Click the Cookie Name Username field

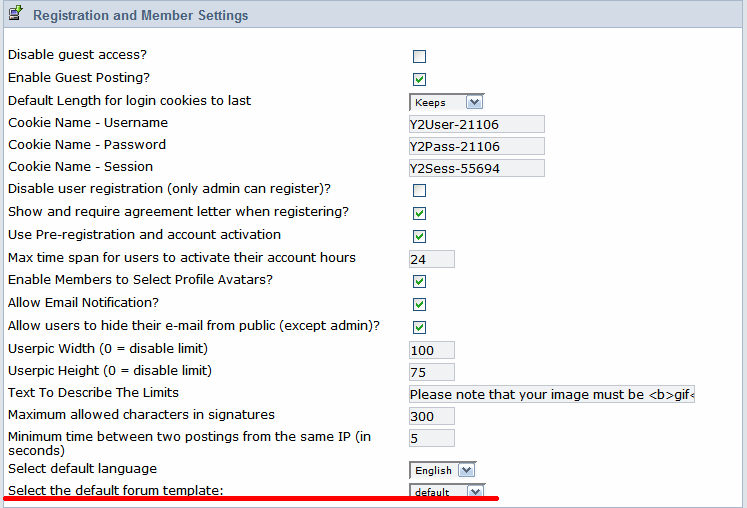pos(477,124)
